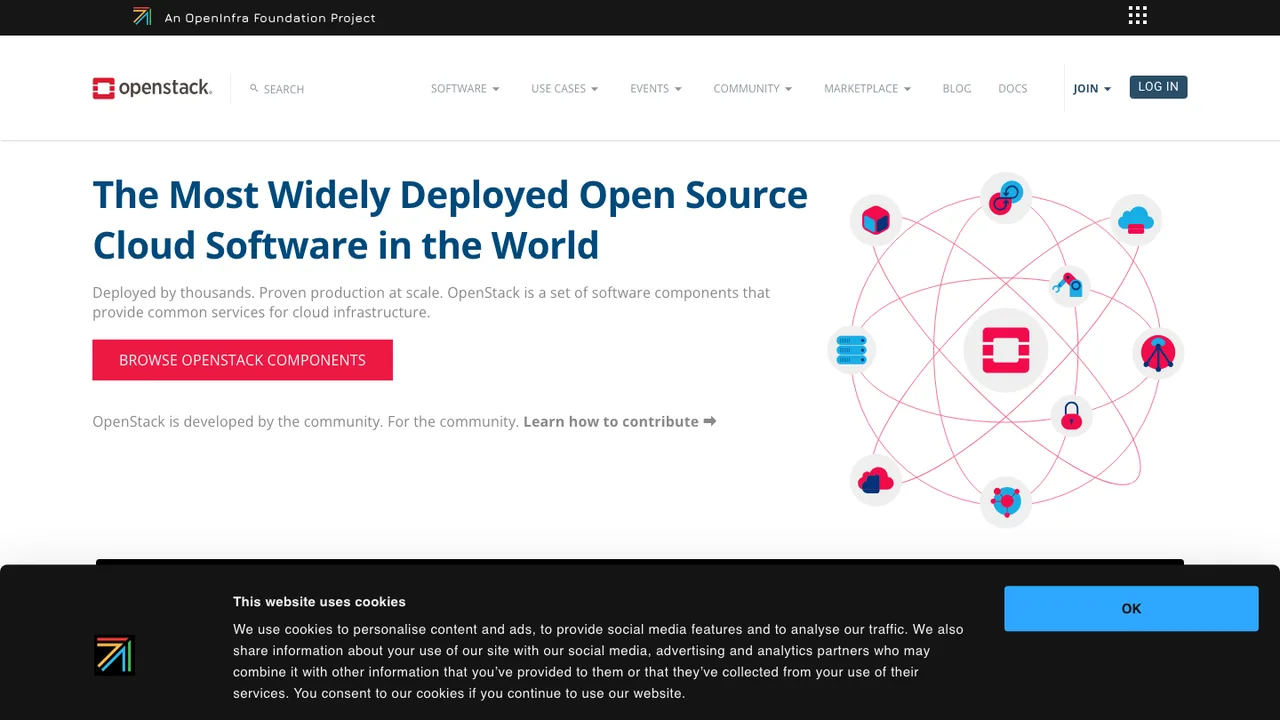
Task: Open the Join dropdown
Action: tap(1092, 89)
